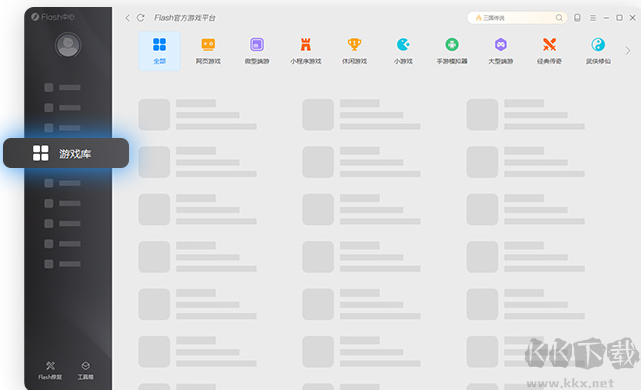Open the mobile phone icon in title bar
Image resolution: width=641 pixels, height=390 pixels.
tap(577, 18)
